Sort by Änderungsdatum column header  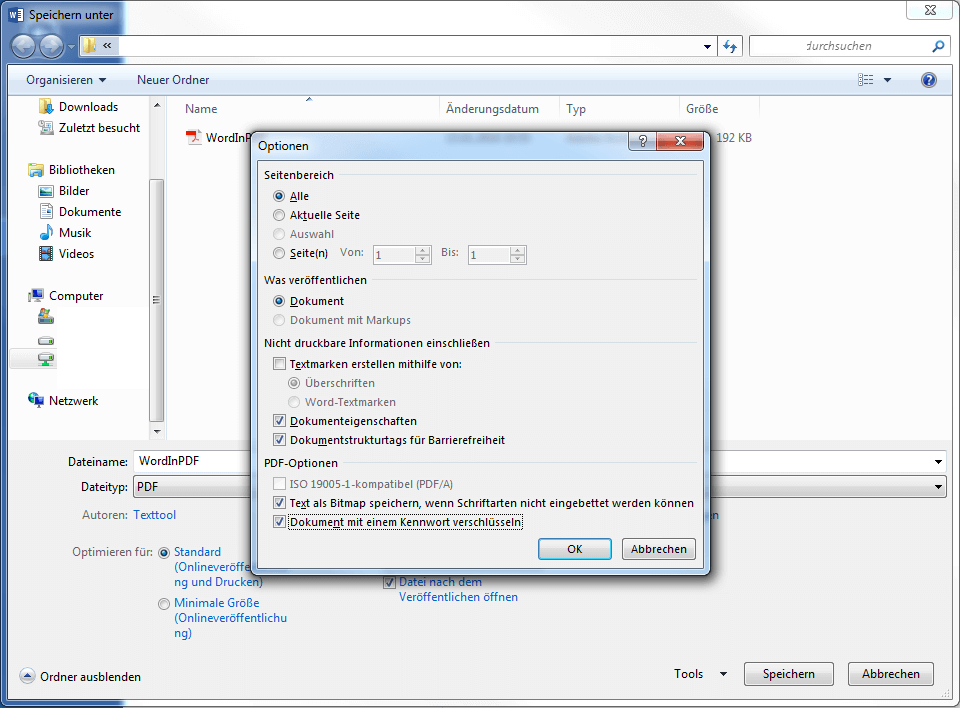pos(492,108)
